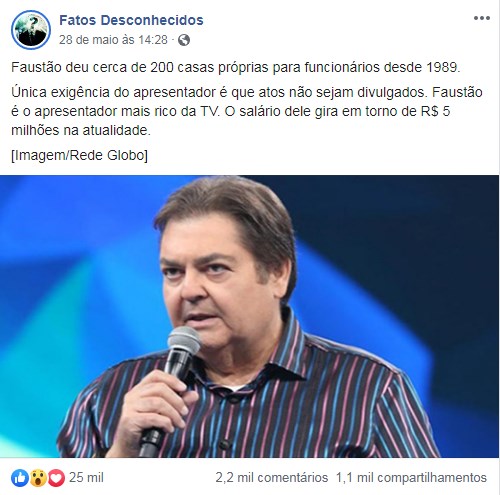Open the post photo in viewer
The width and height of the screenshot is (500, 495).
tap(249, 316)
